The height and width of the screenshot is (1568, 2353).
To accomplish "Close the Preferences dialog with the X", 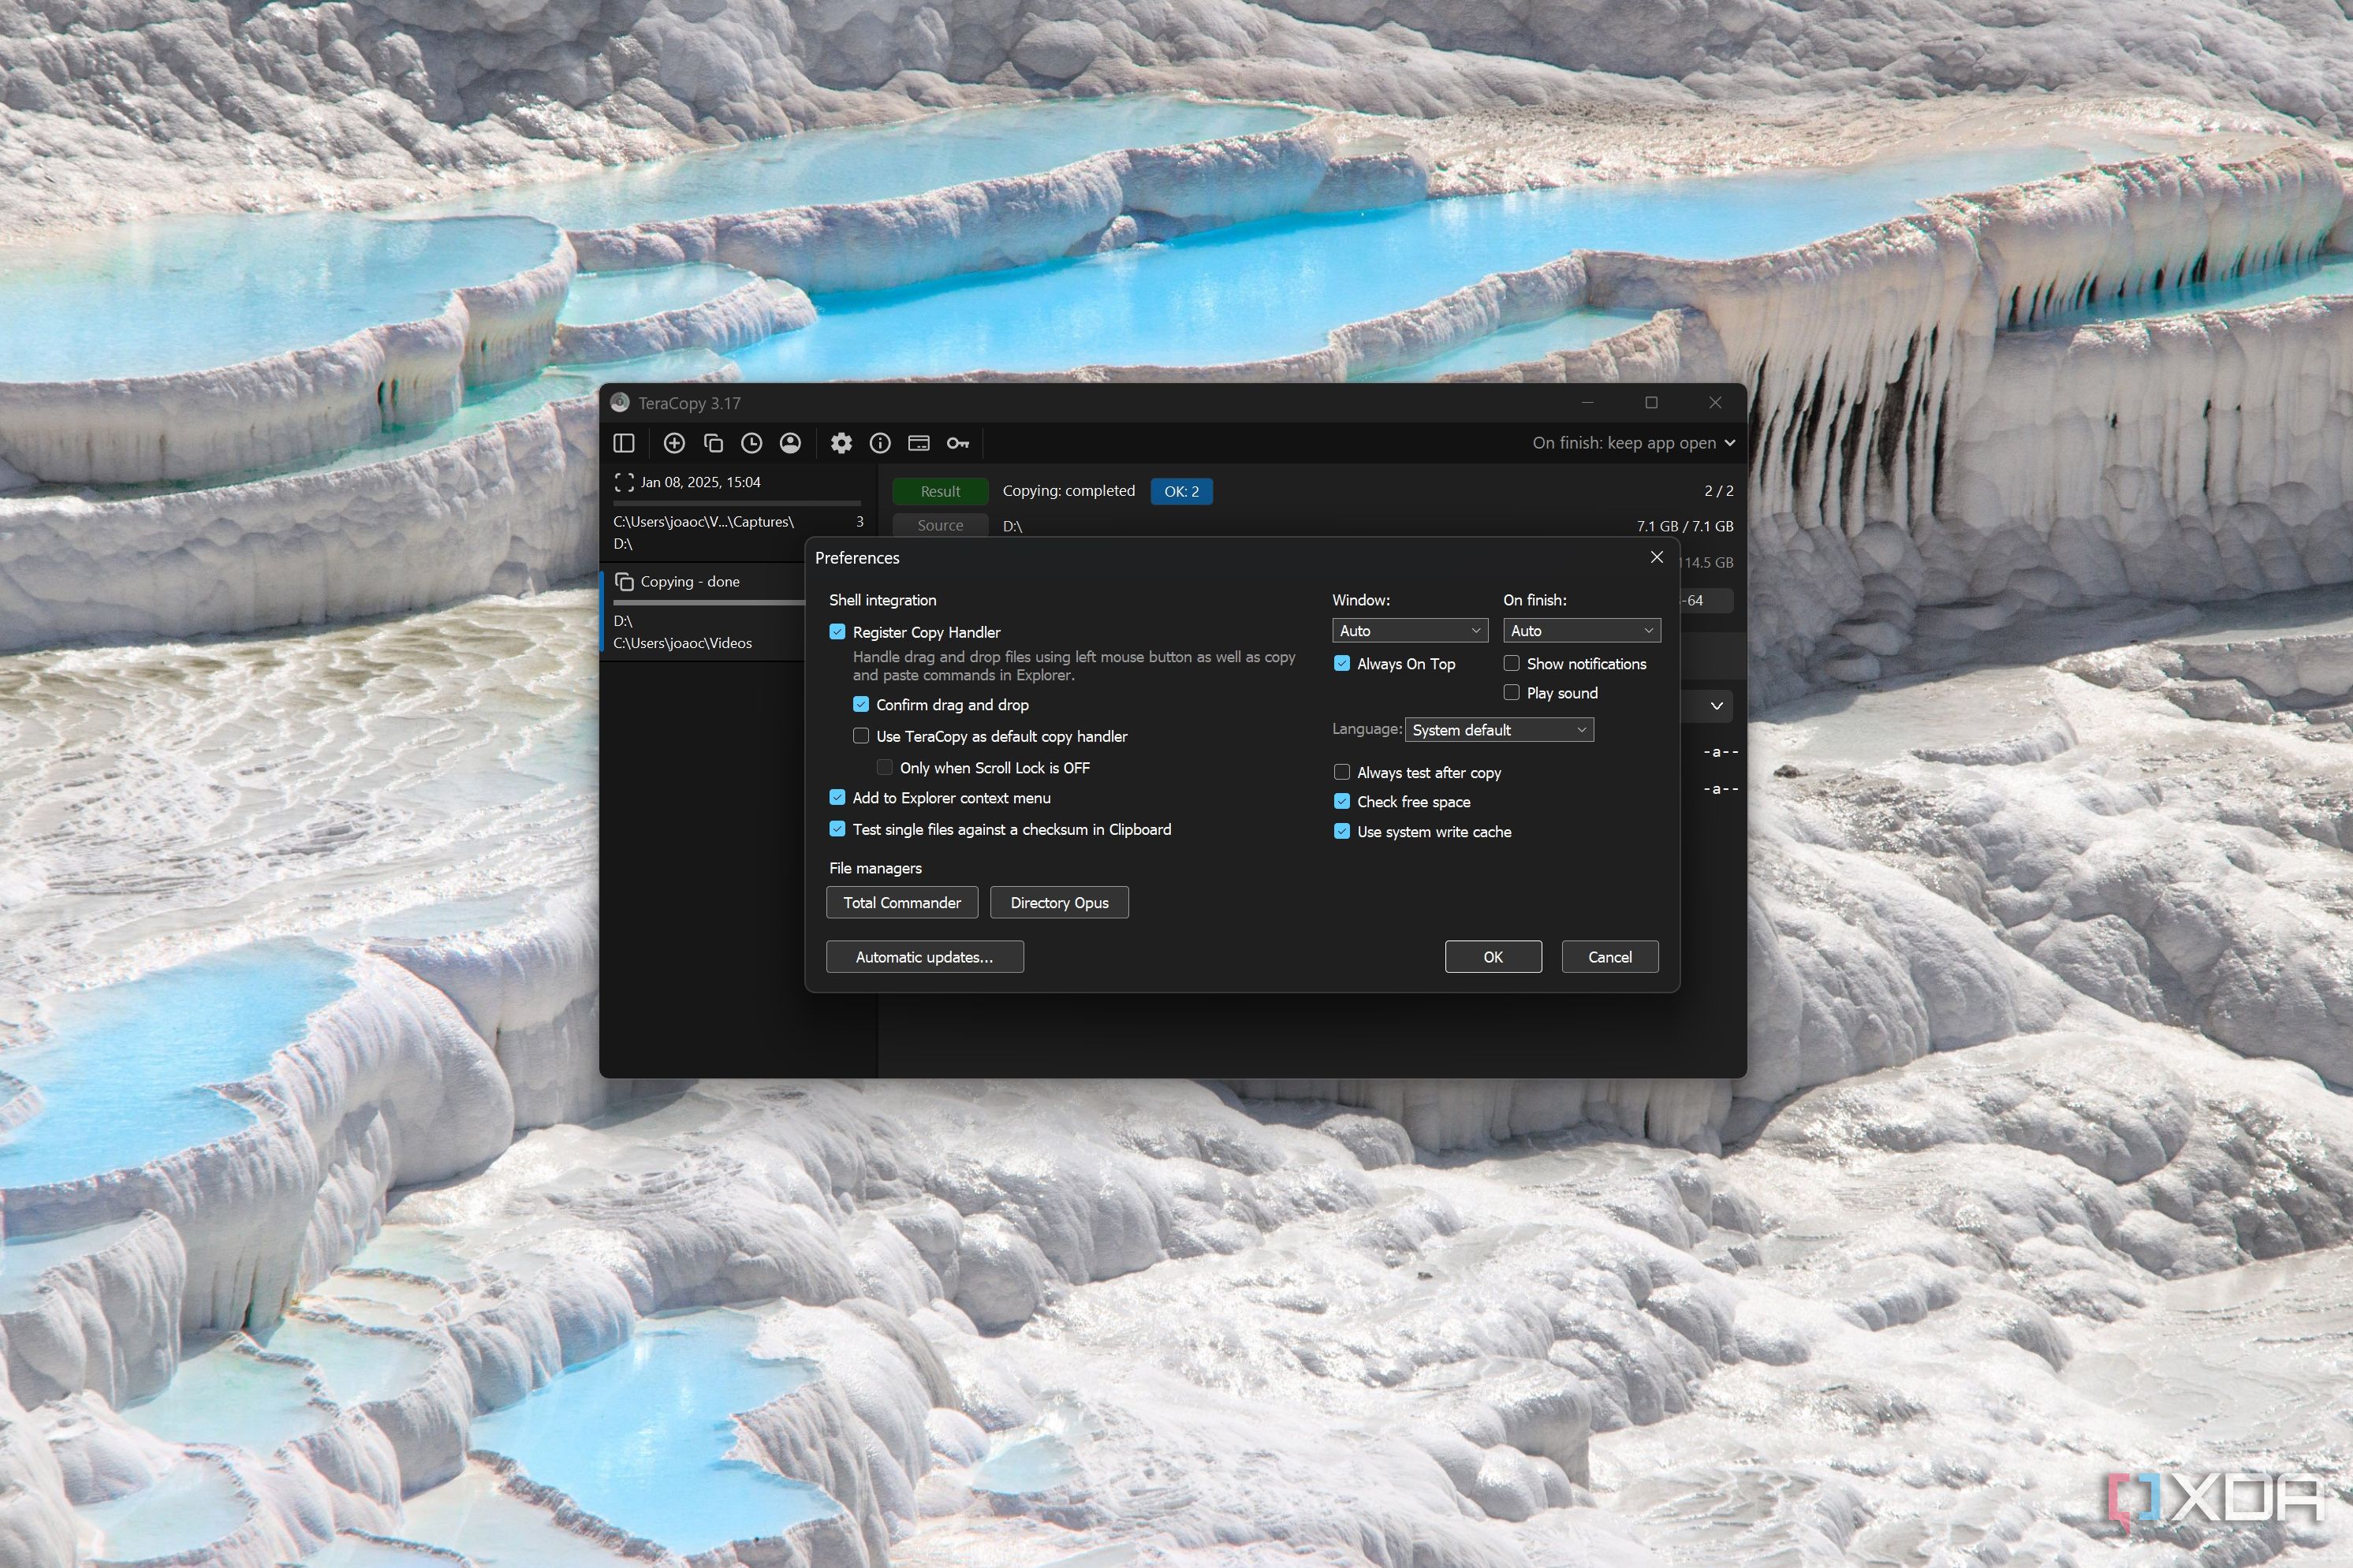I will coord(1657,557).
